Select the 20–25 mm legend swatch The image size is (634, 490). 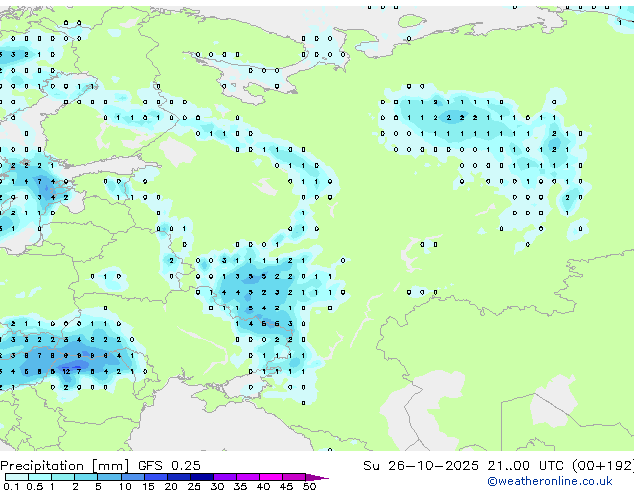179,477
